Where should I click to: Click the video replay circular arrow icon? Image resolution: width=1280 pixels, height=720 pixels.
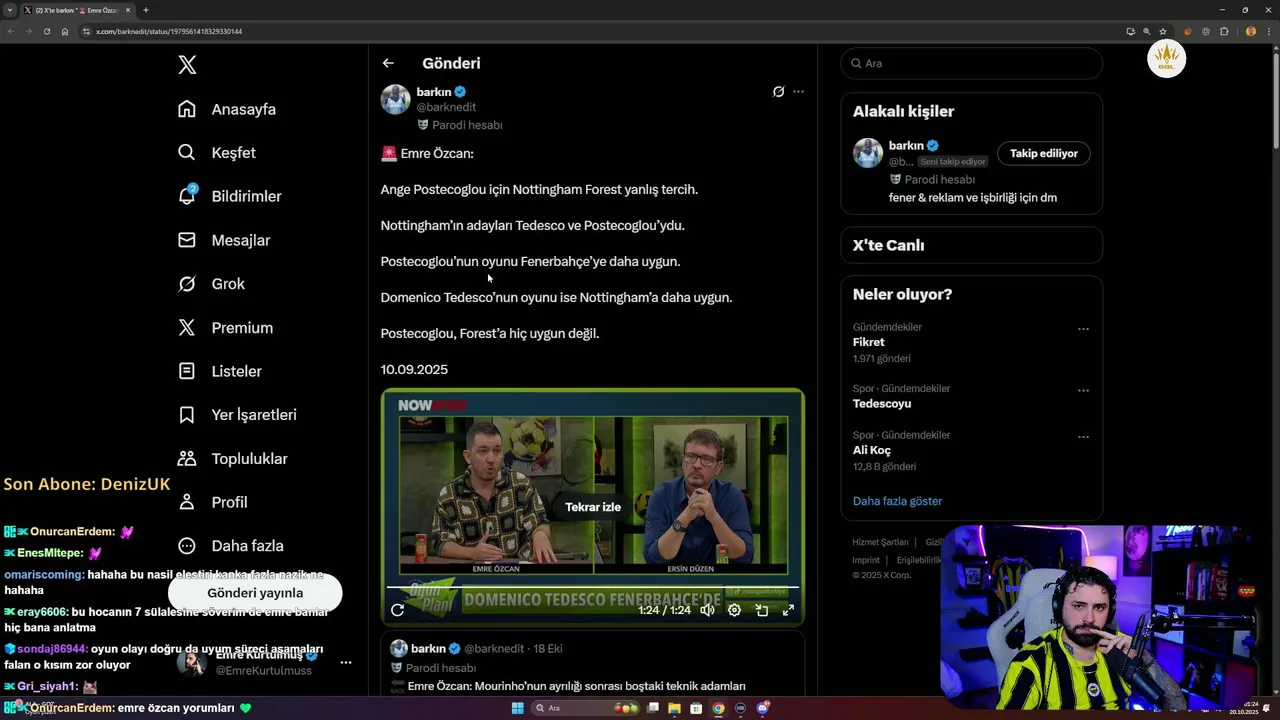[397, 610]
